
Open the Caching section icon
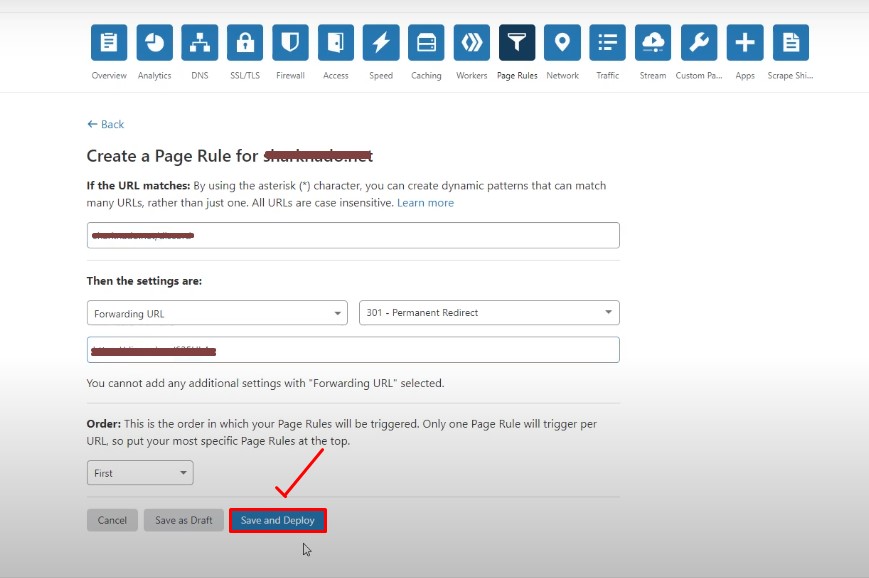coord(426,43)
